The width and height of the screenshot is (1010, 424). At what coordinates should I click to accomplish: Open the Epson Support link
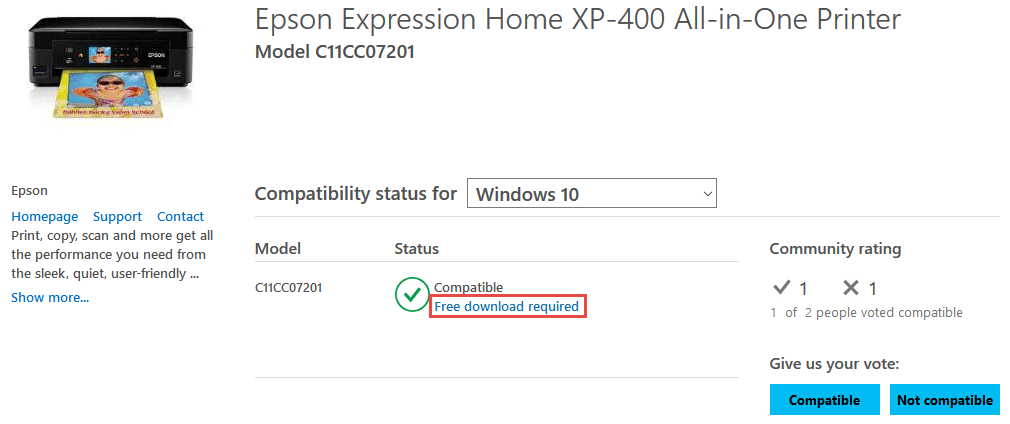click(x=117, y=217)
